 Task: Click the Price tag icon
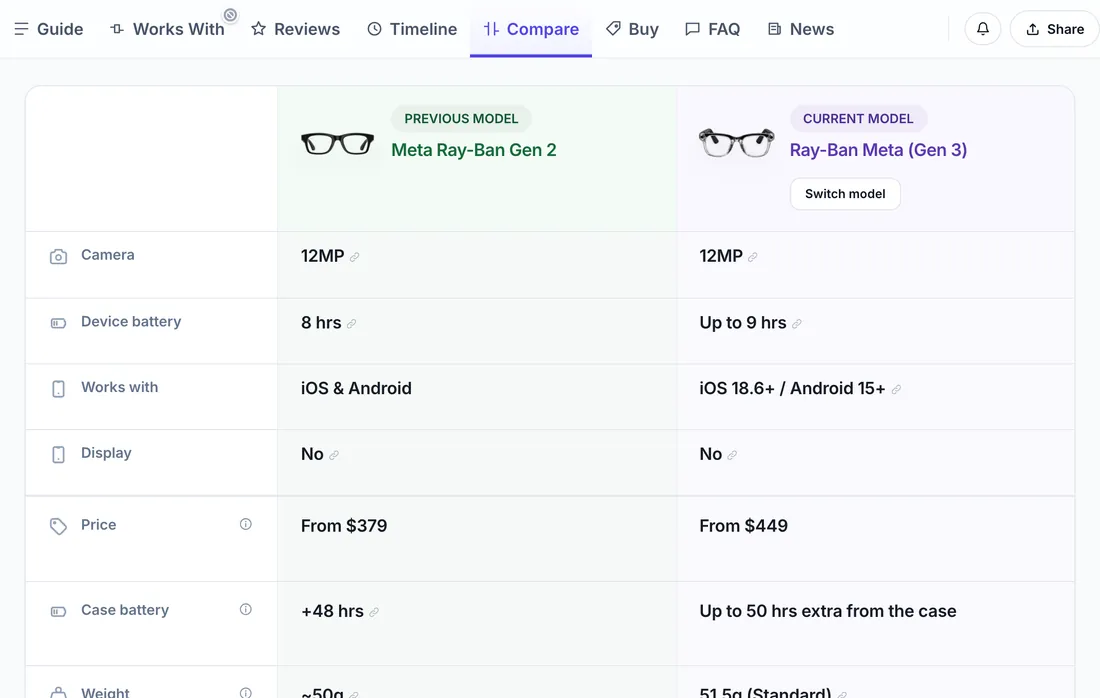point(58,526)
